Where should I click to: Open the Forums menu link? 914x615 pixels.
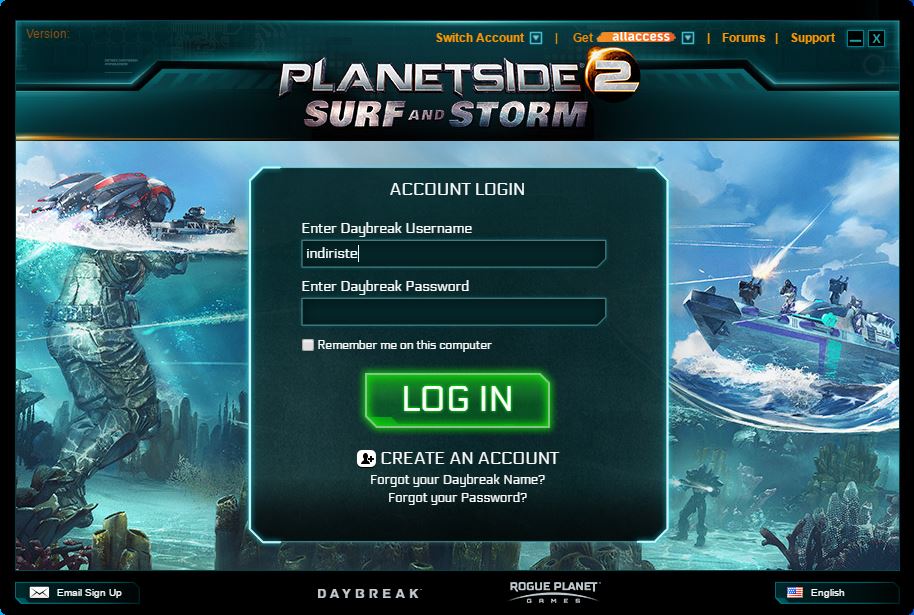click(743, 38)
